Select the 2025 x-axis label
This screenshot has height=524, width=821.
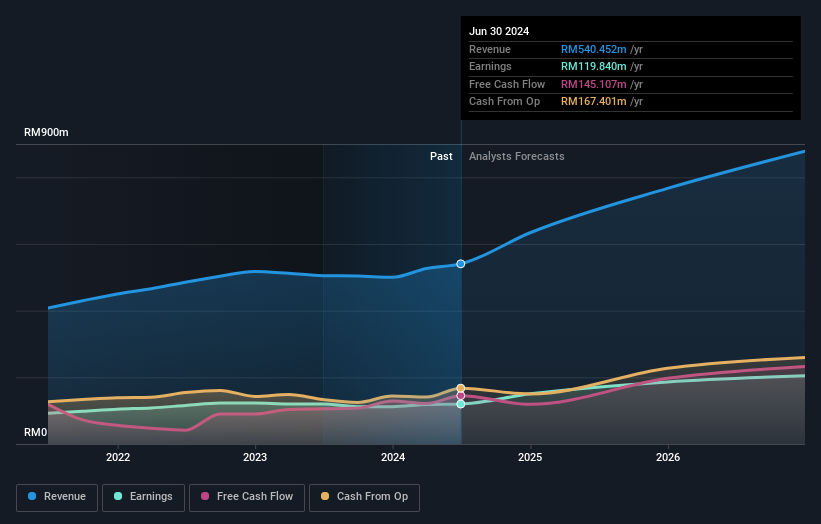(530, 457)
